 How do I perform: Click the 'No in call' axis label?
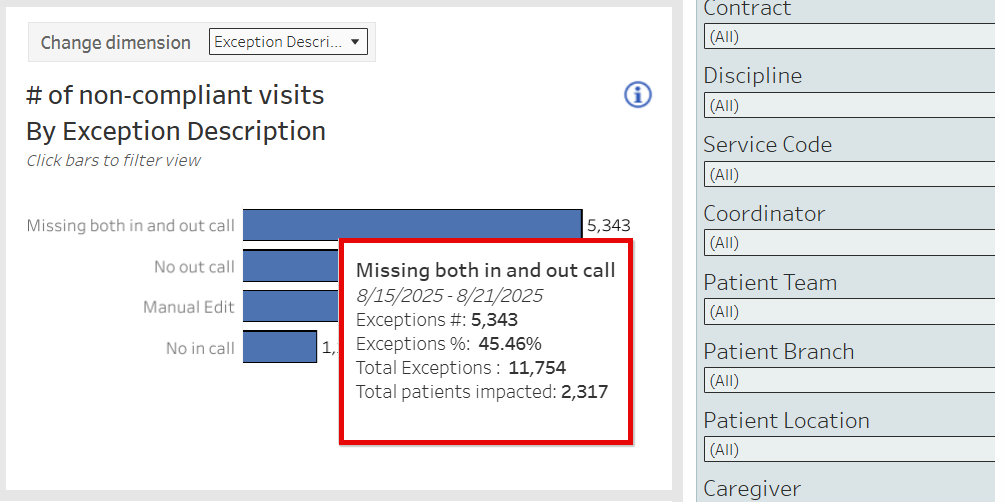pos(200,349)
